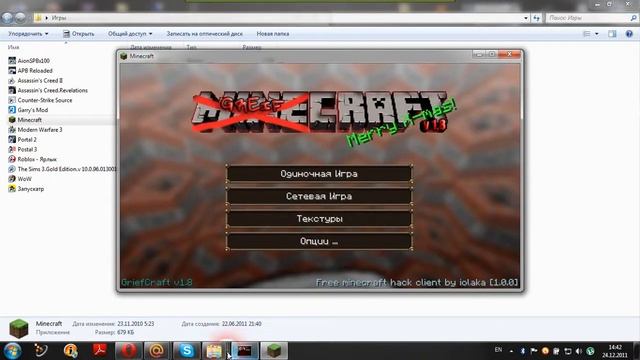Switch to the dark console taskbar window
This screenshot has width=640, height=360.
pos(244,351)
